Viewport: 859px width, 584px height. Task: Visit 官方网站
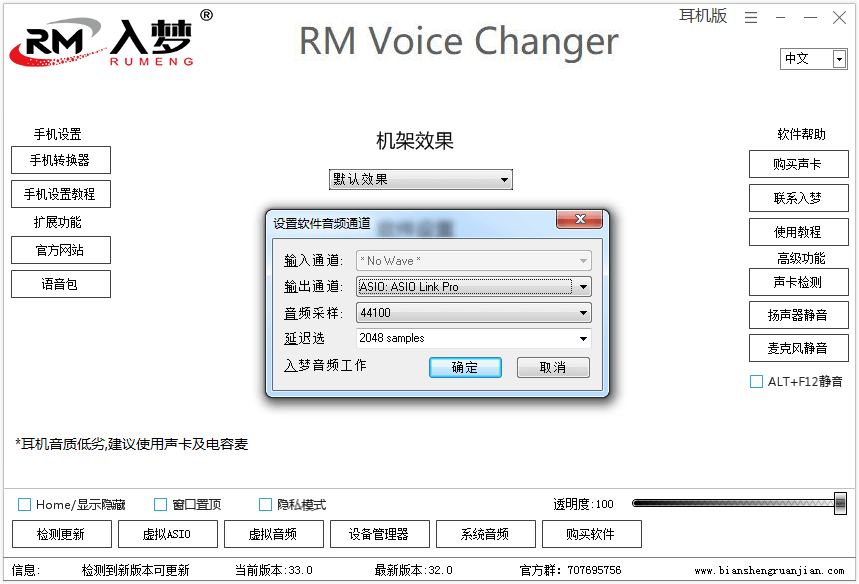click(61, 250)
